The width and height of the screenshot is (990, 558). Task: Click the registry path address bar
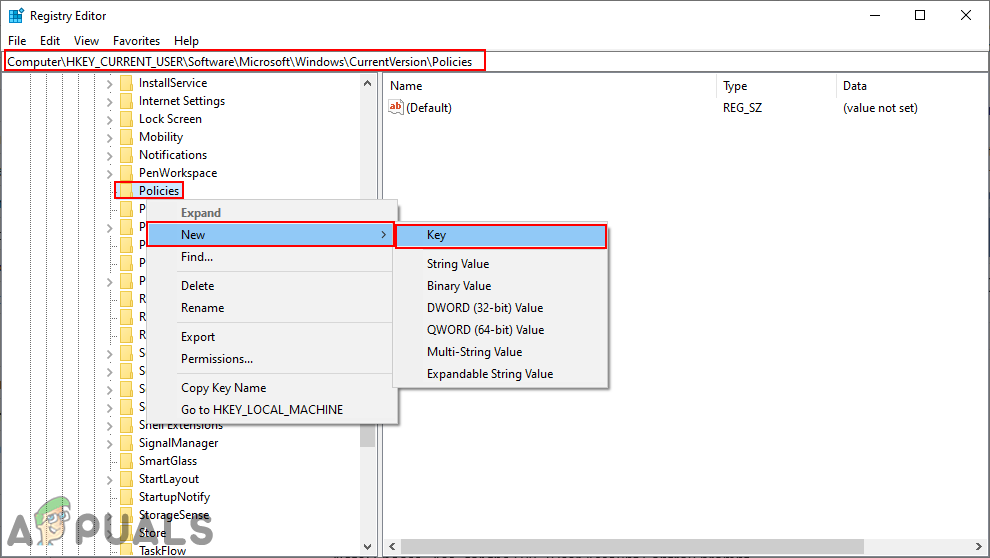[x=495, y=62]
